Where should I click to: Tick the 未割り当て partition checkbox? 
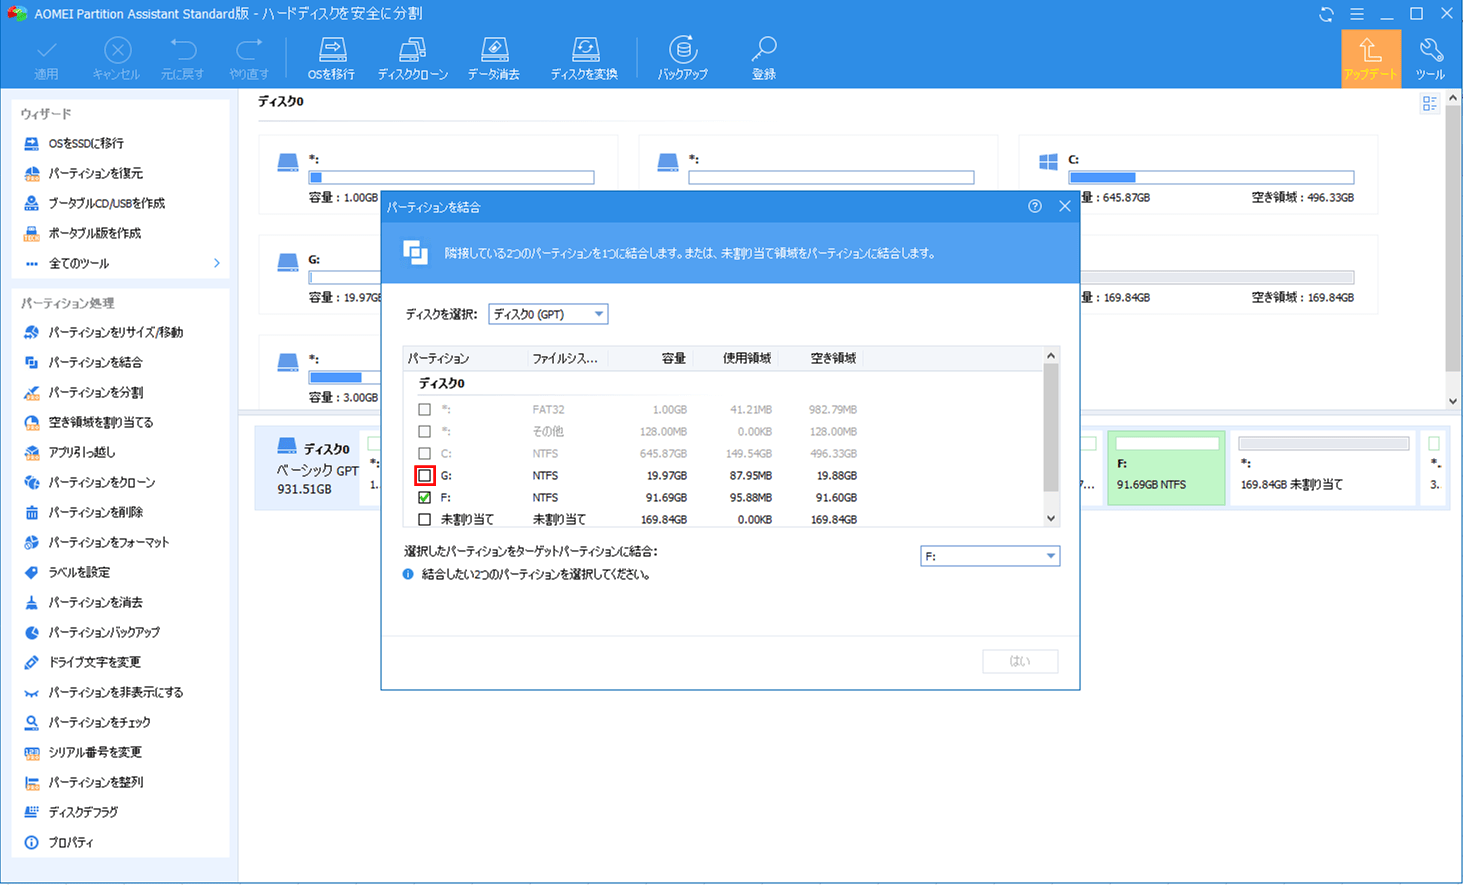[425, 520]
